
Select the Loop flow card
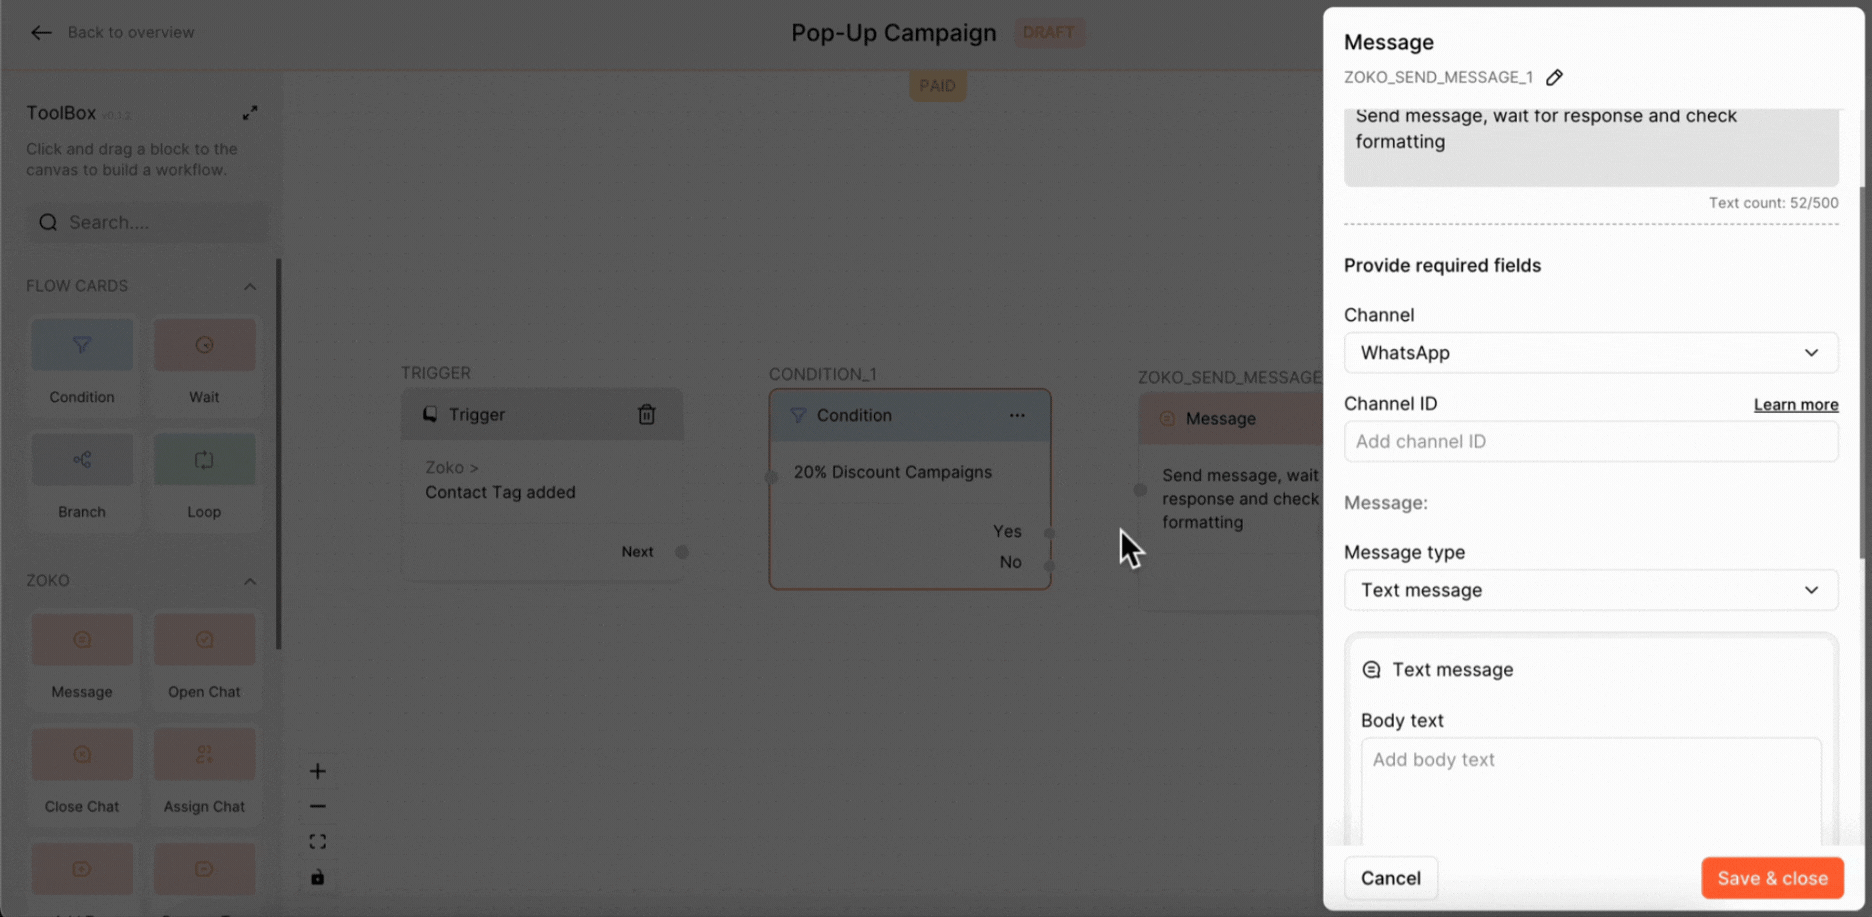[x=204, y=461]
